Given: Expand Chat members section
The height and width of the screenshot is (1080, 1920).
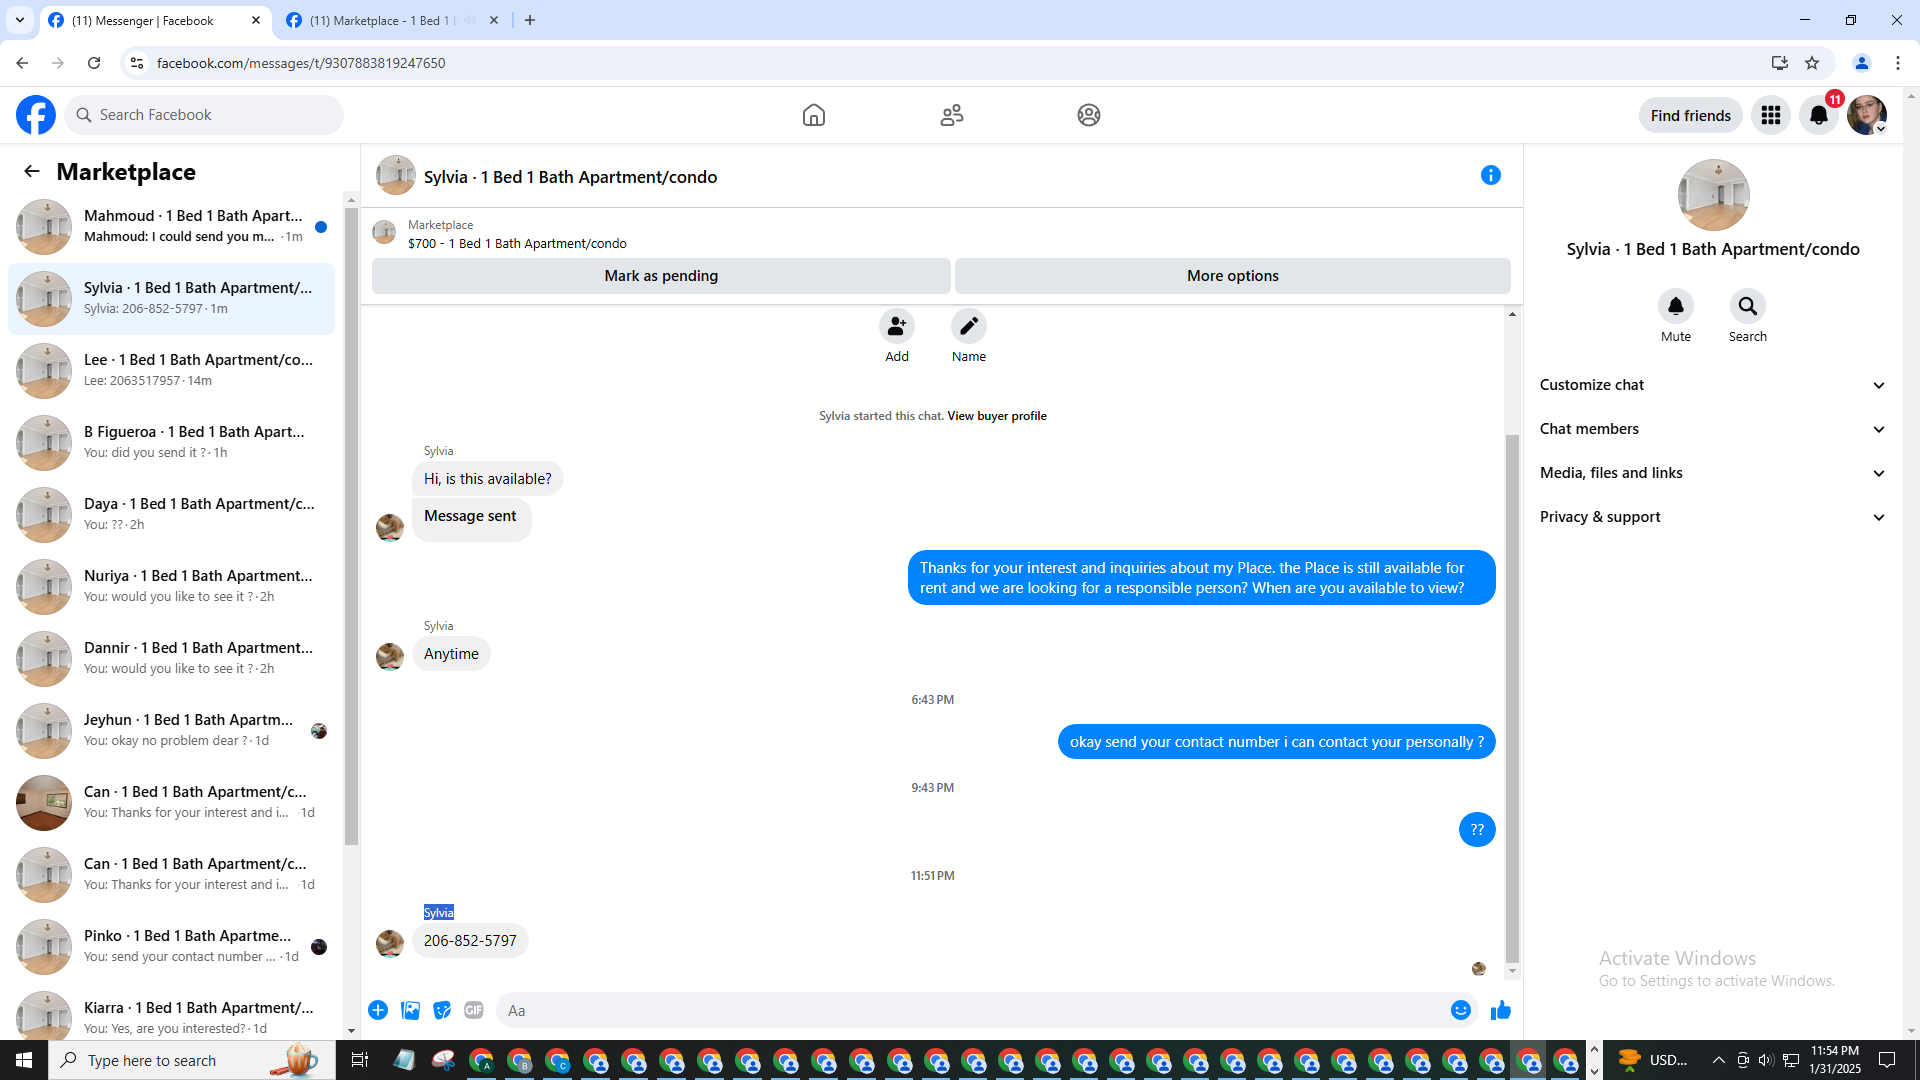Looking at the screenshot, I should pyautogui.click(x=1713, y=429).
